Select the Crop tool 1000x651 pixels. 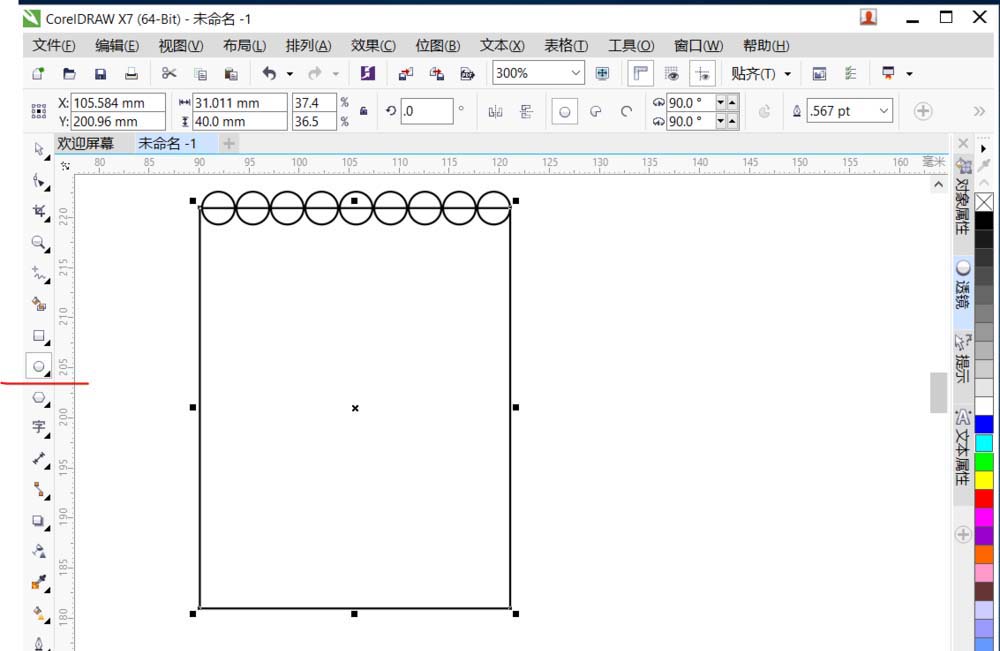(40, 212)
